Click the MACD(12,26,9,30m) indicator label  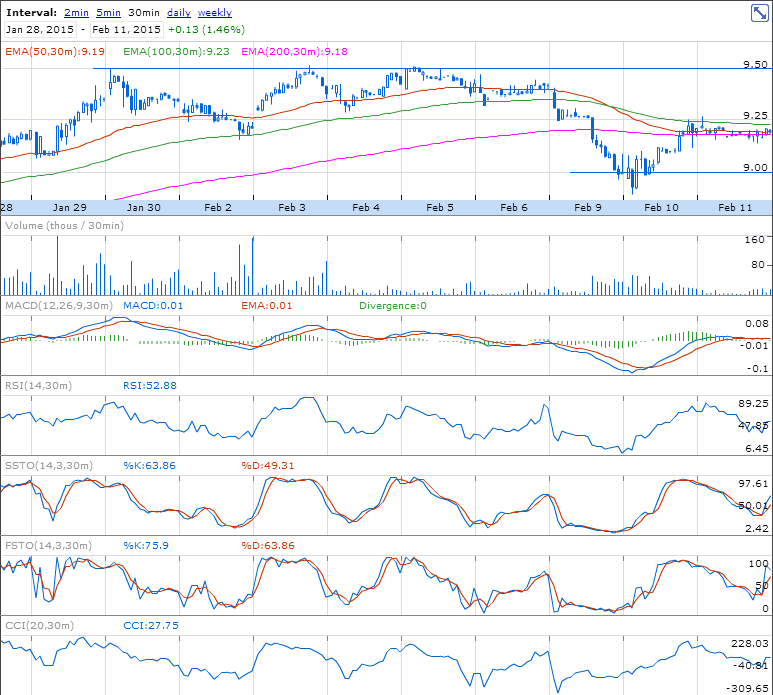(x=59, y=306)
